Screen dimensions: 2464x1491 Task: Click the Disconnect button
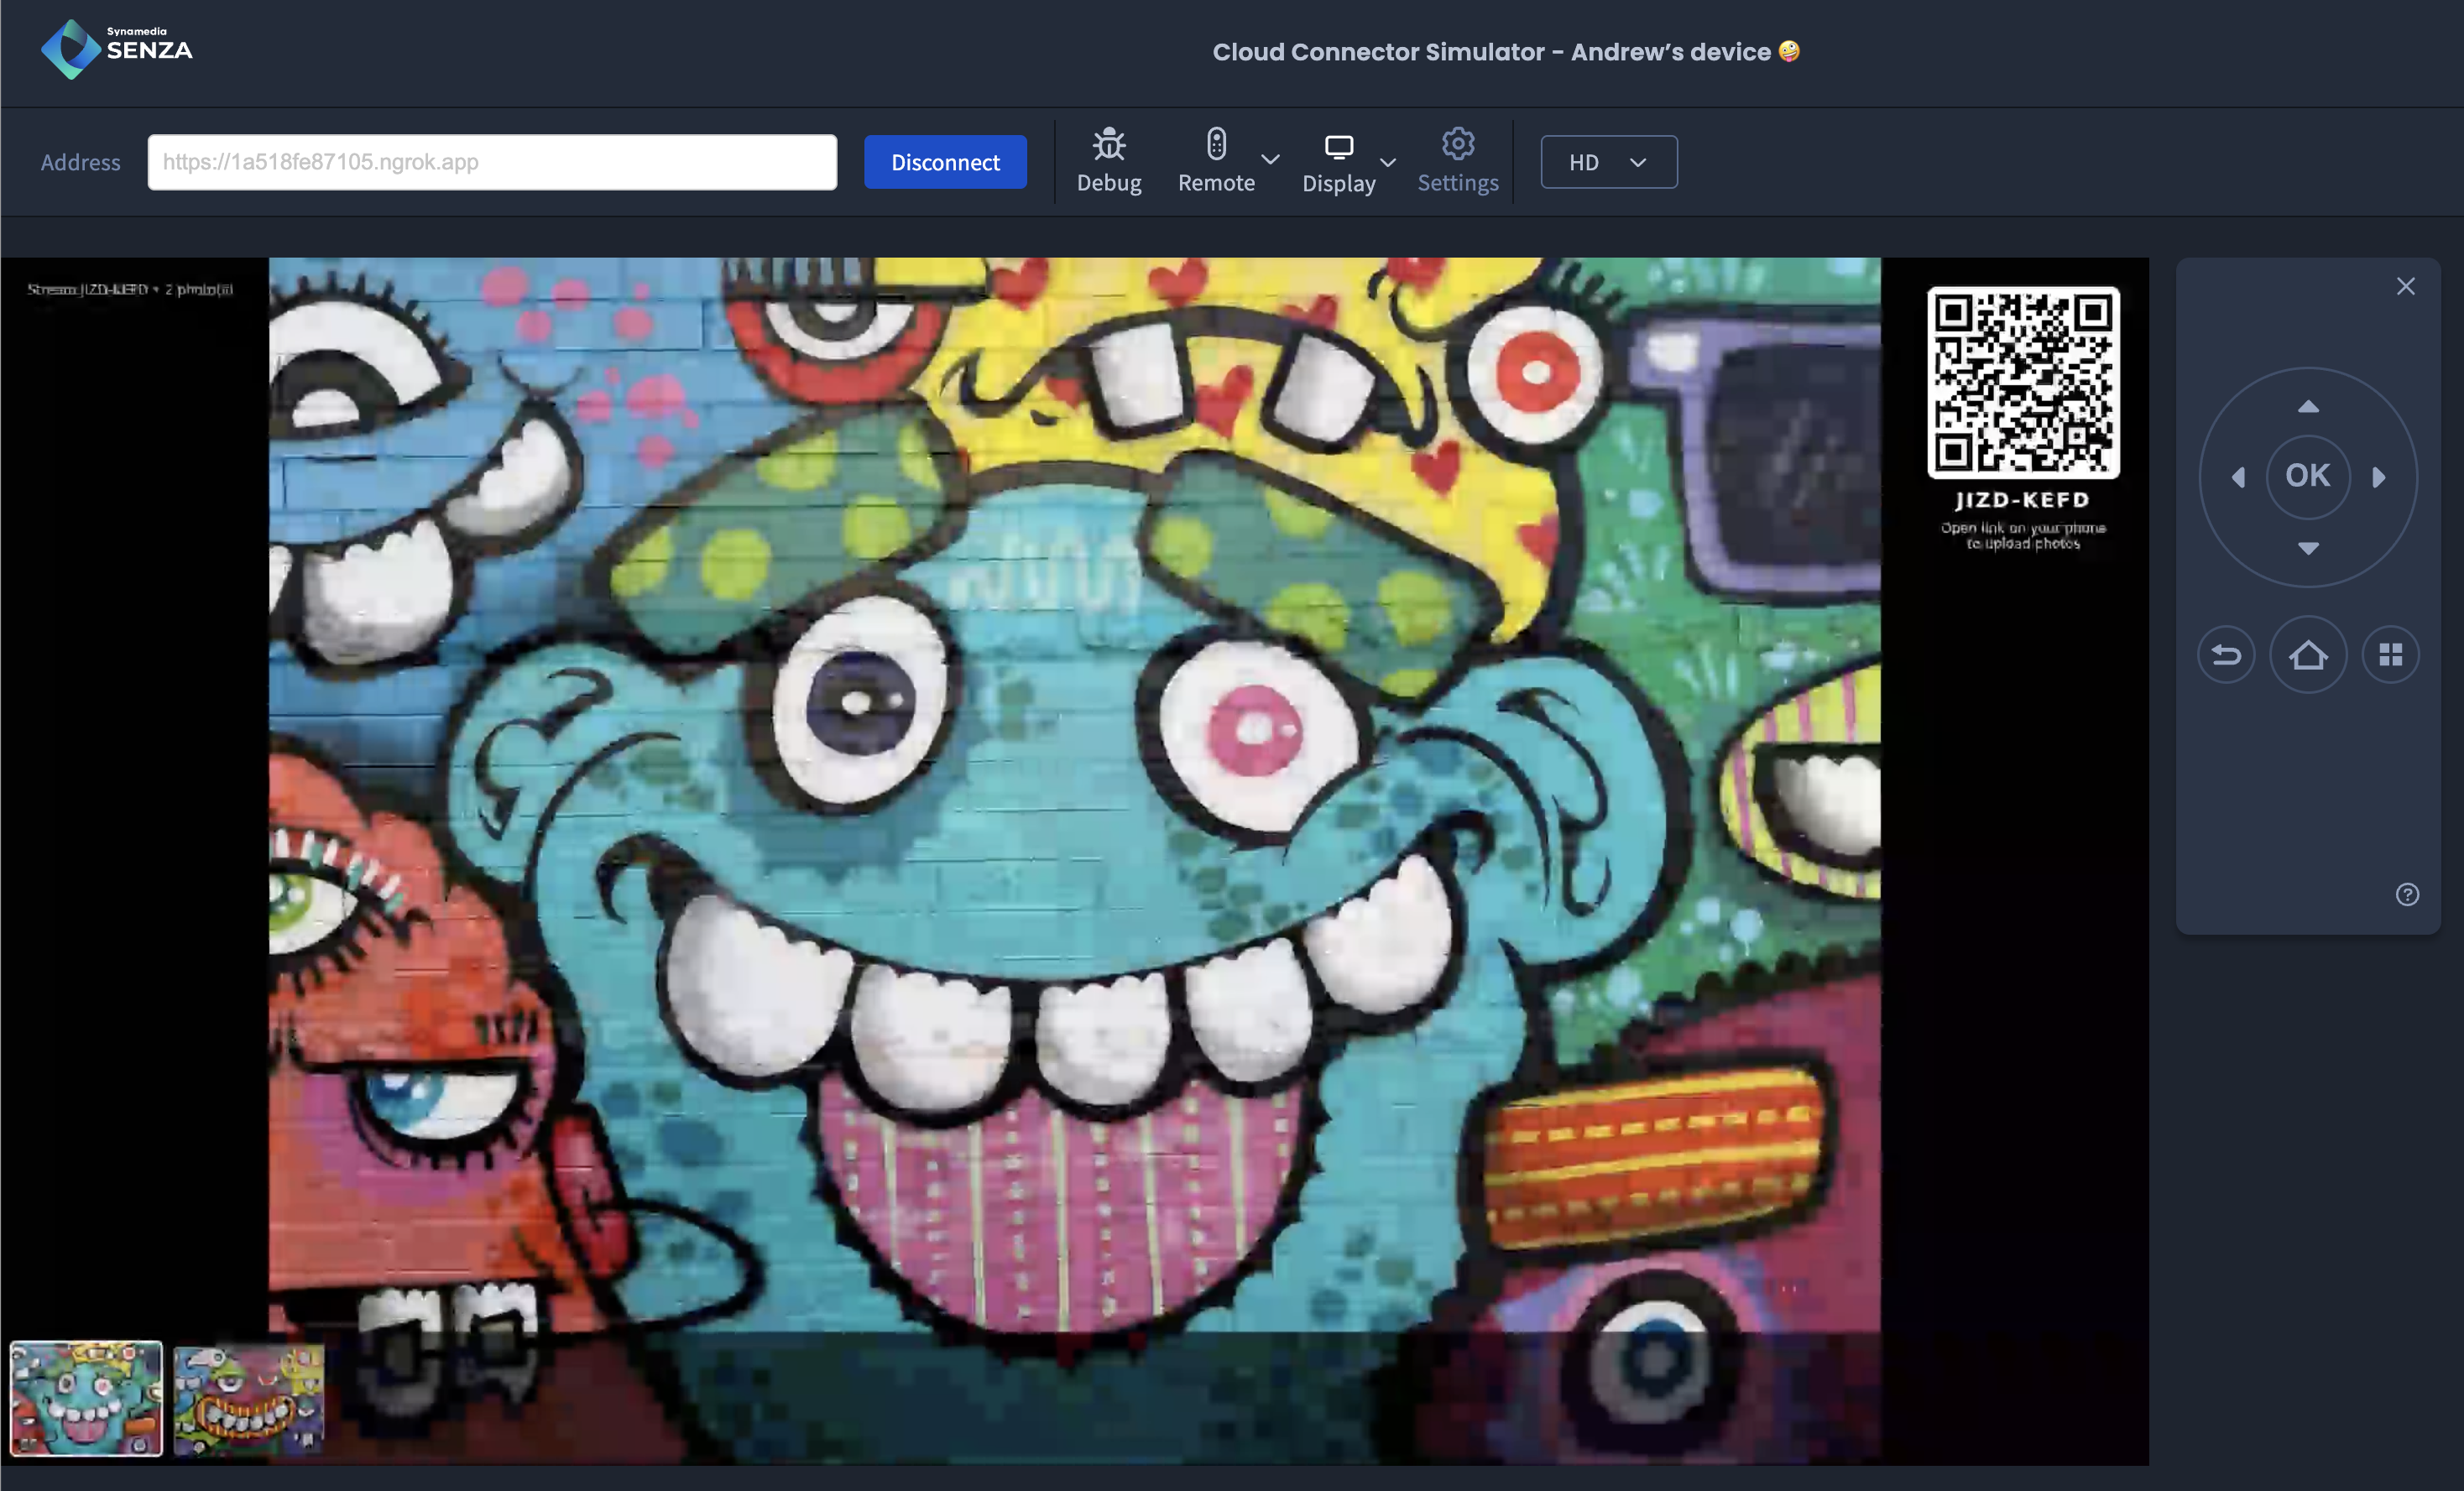tap(944, 162)
